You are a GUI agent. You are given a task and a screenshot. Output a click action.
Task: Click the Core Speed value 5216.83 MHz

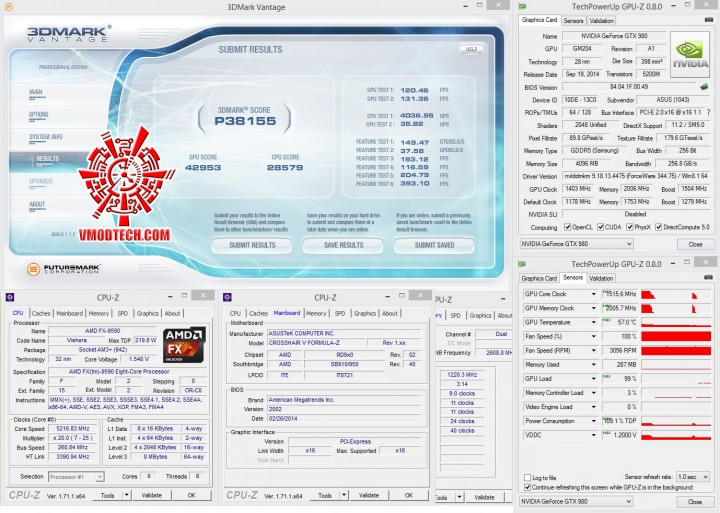tap(72, 428)
